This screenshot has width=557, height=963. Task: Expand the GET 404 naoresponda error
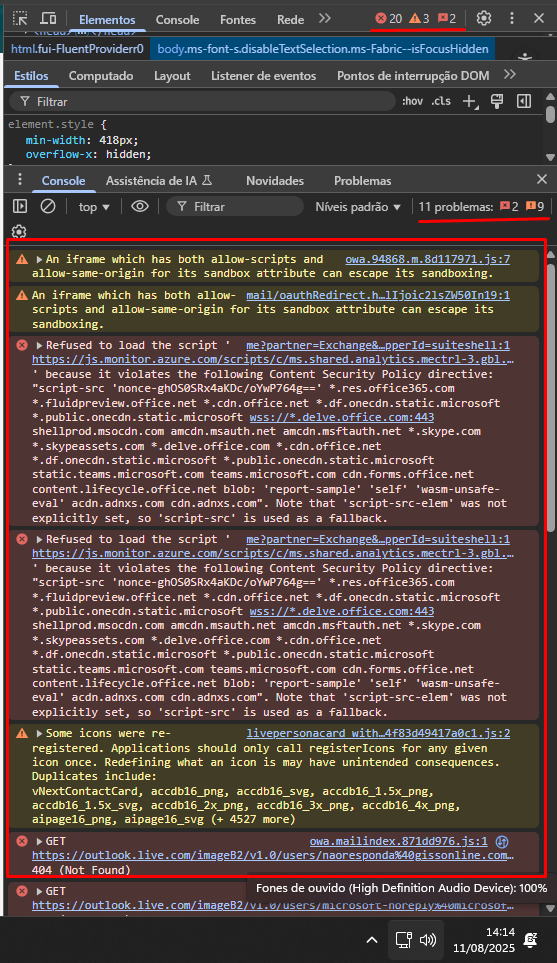[39, 842]
